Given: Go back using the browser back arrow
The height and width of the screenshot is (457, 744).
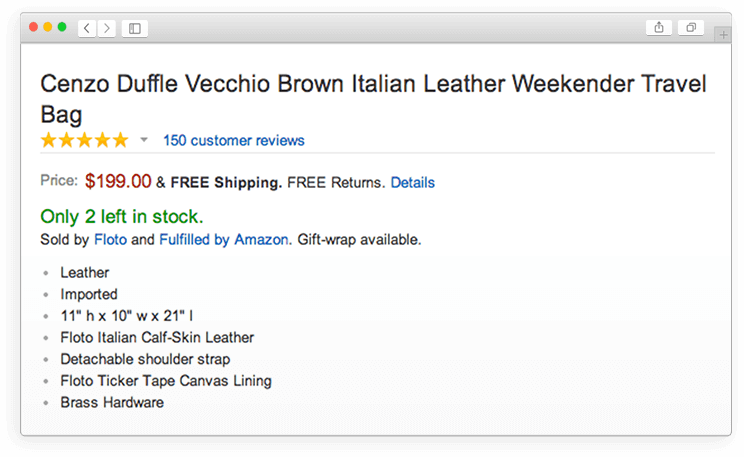Looking at the screenshot, I should [87, 28].
